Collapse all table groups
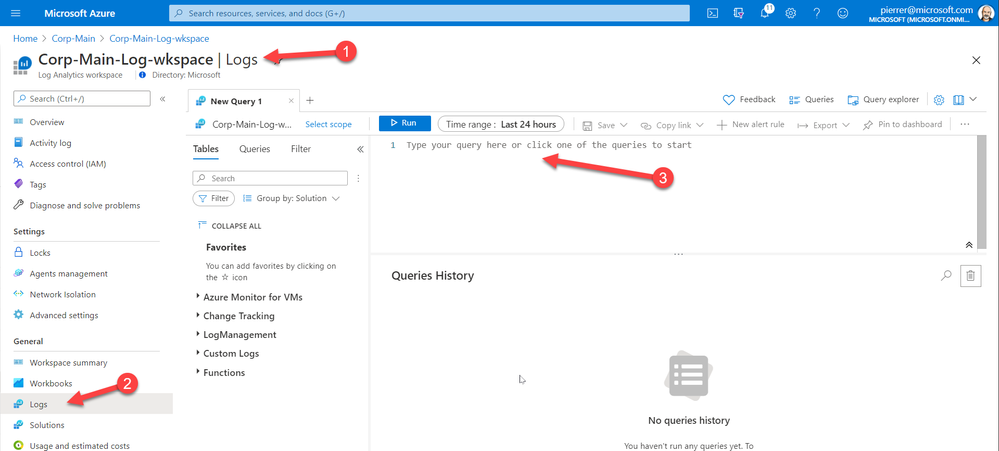Screen dimensions: 999x451 [230, 226]
